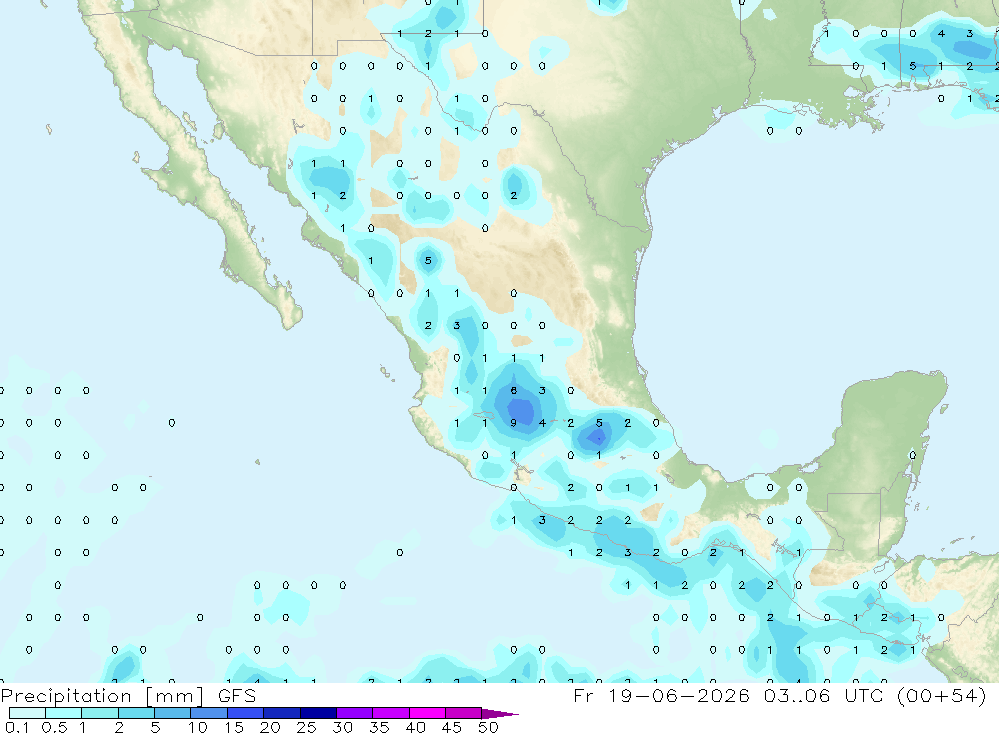Click the legend label "0.5"
This screenshot has height=733, width=1000.
(x=54, y=727)
